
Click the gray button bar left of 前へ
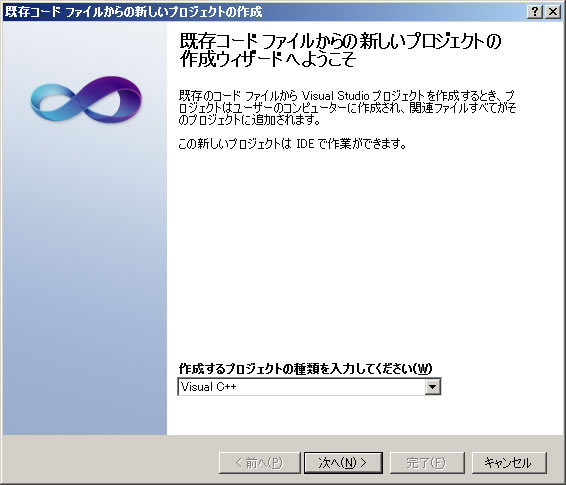point(108,460)
